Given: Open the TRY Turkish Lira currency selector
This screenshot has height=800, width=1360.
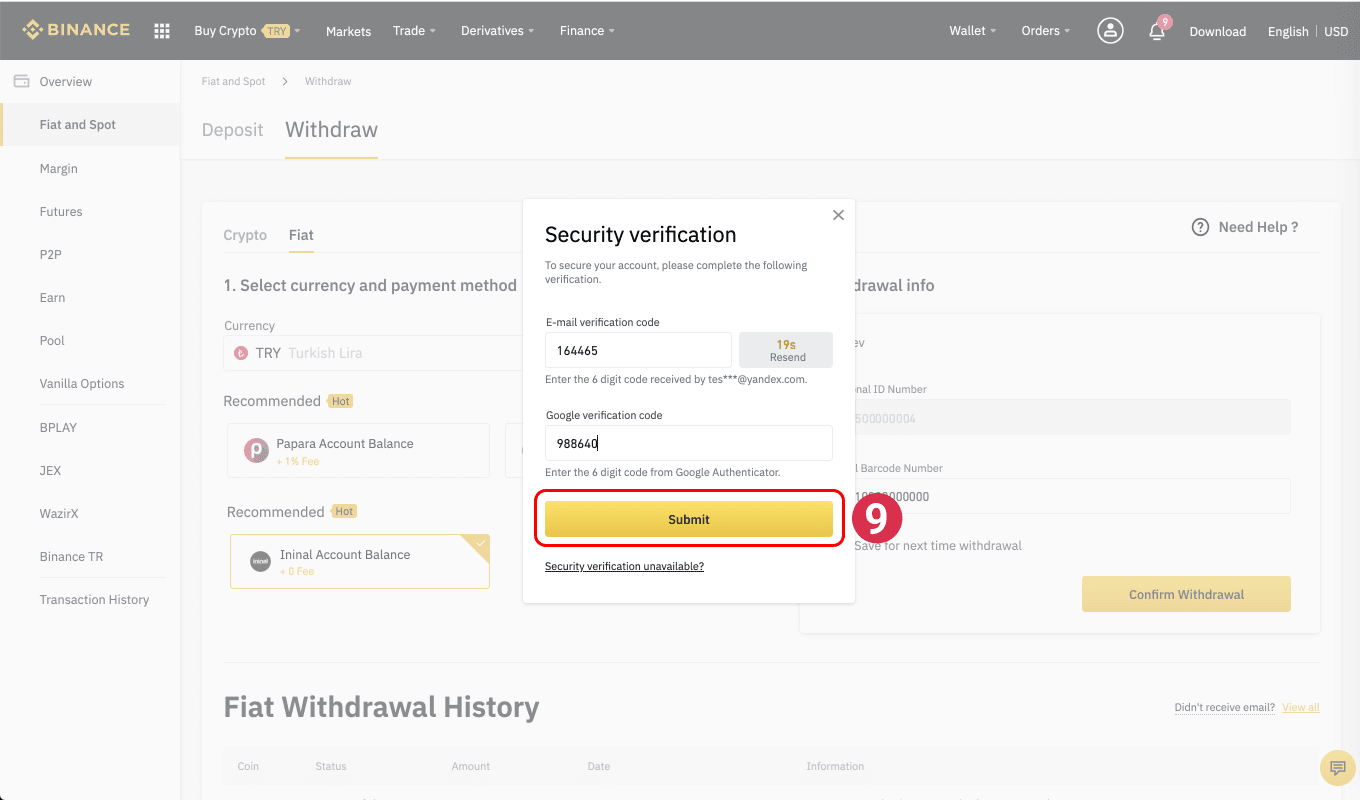Looking at the screenshot, I should pyautogui.click(x=373, y=353).
